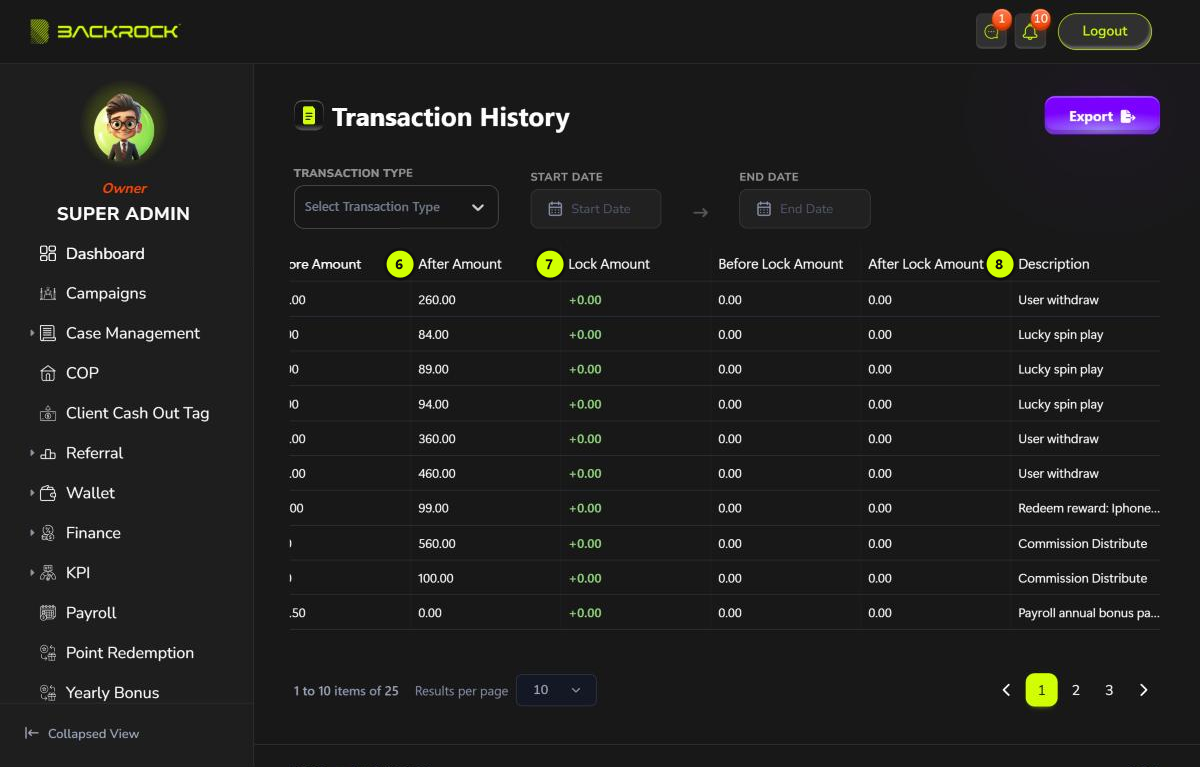
Task: Click the 1 to 10 items of 25 text
Action: 346,691
